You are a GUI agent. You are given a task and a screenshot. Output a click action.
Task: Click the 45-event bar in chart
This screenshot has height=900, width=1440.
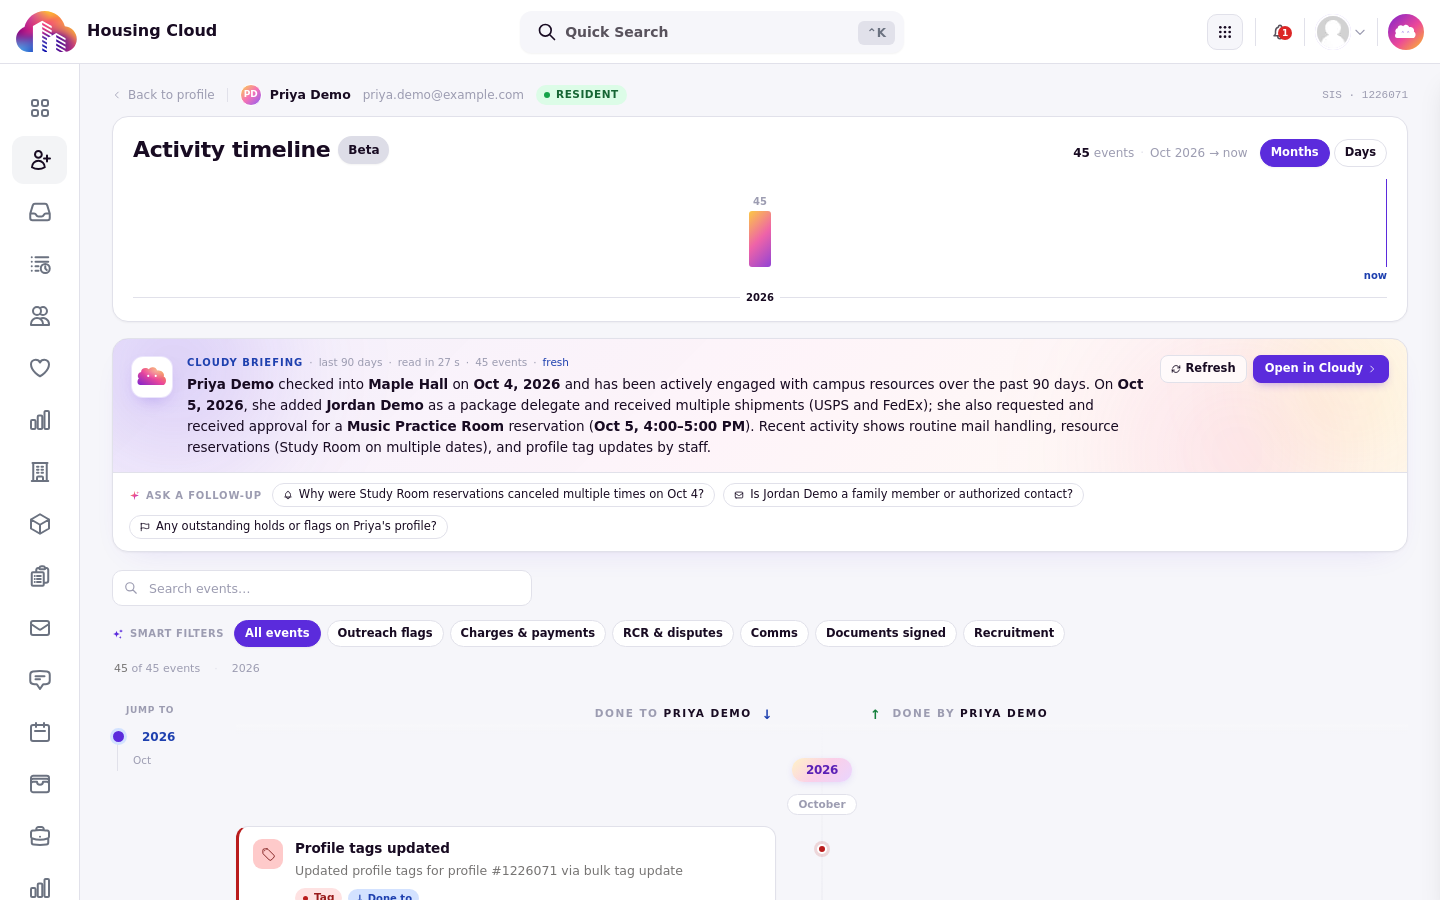760,239
